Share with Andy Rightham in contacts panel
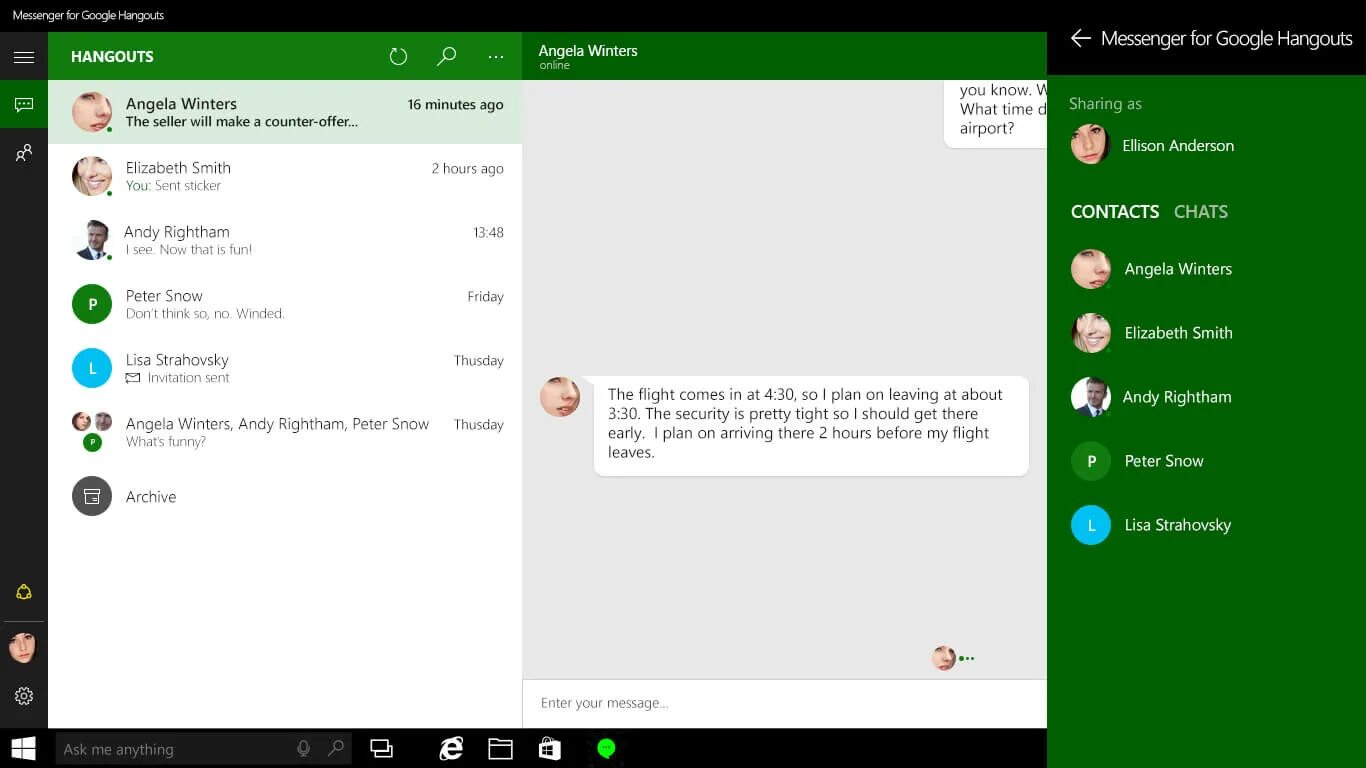 1206,397
